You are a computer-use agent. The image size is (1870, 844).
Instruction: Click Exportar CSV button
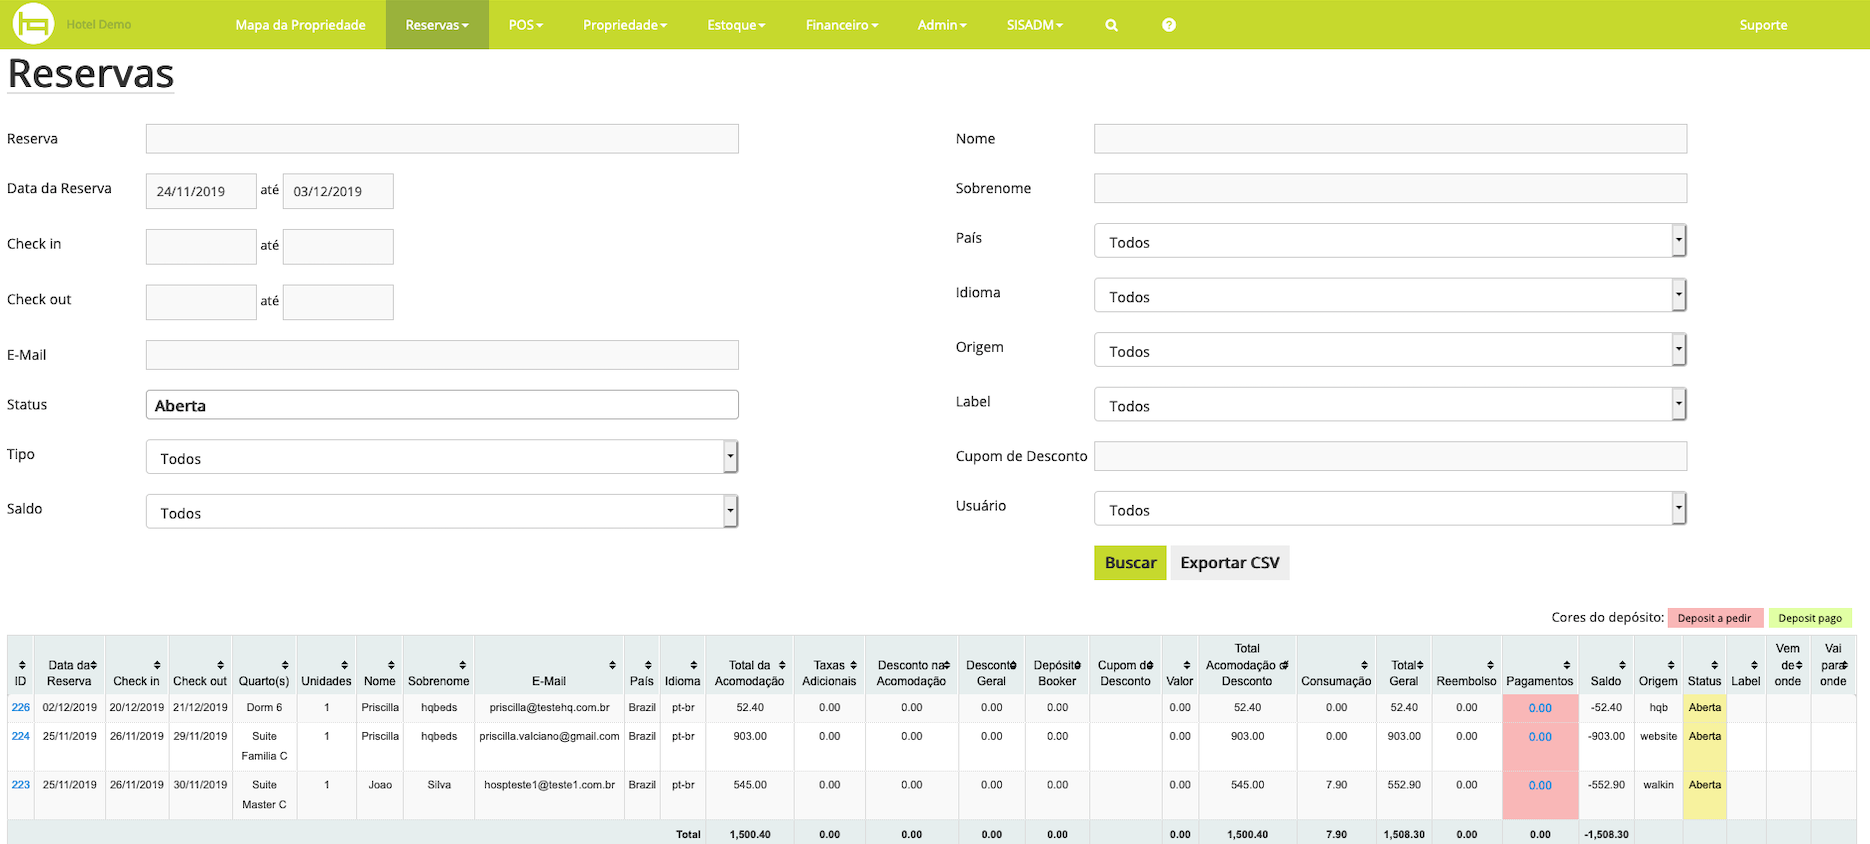pos(1230,563)
